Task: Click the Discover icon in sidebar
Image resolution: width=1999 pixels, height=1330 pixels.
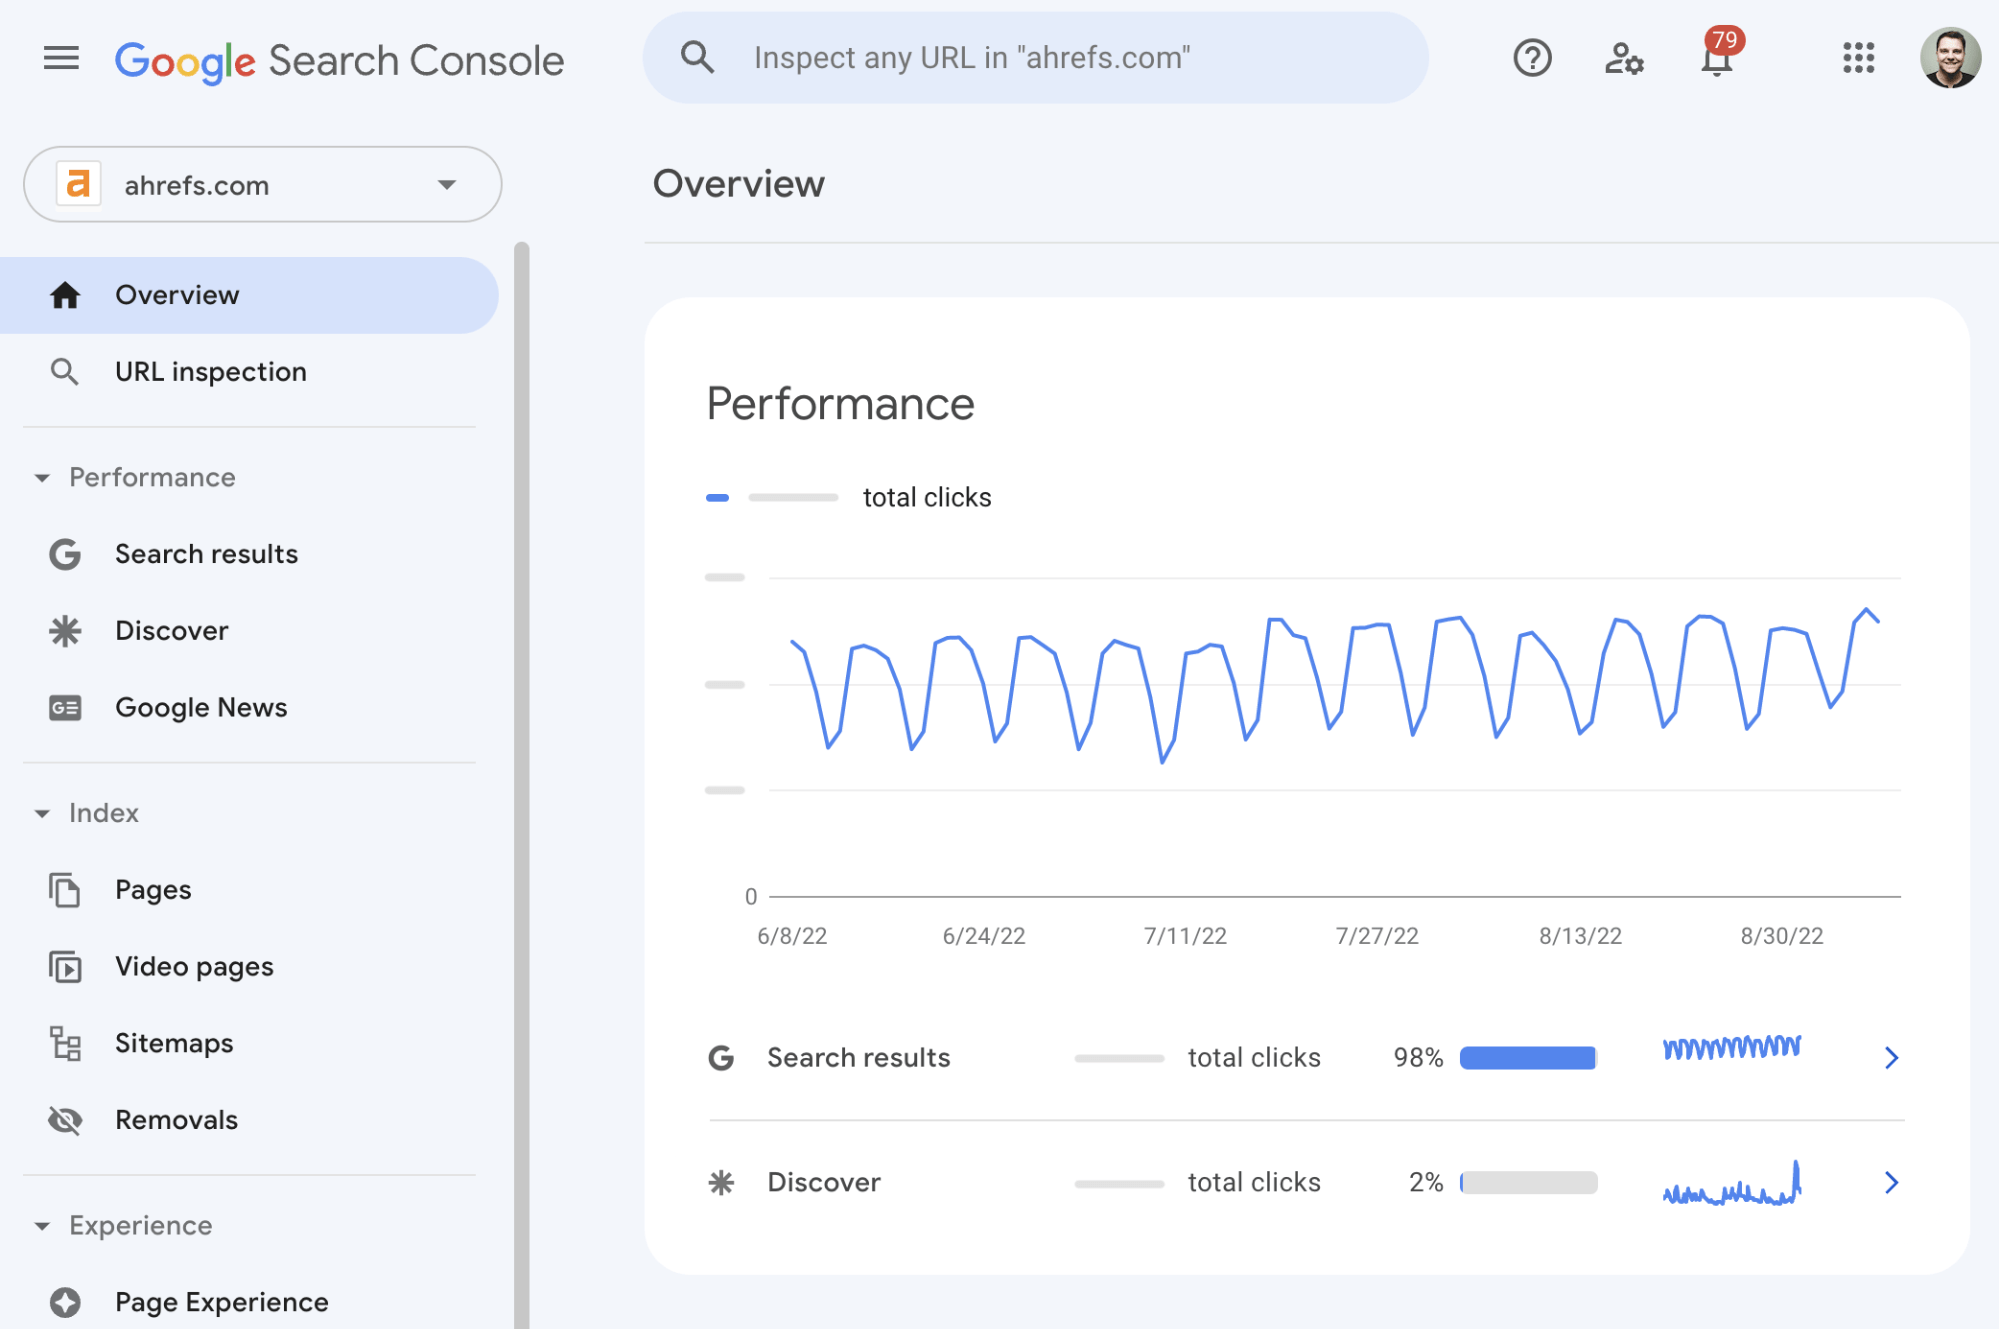Action: [62, 628]
